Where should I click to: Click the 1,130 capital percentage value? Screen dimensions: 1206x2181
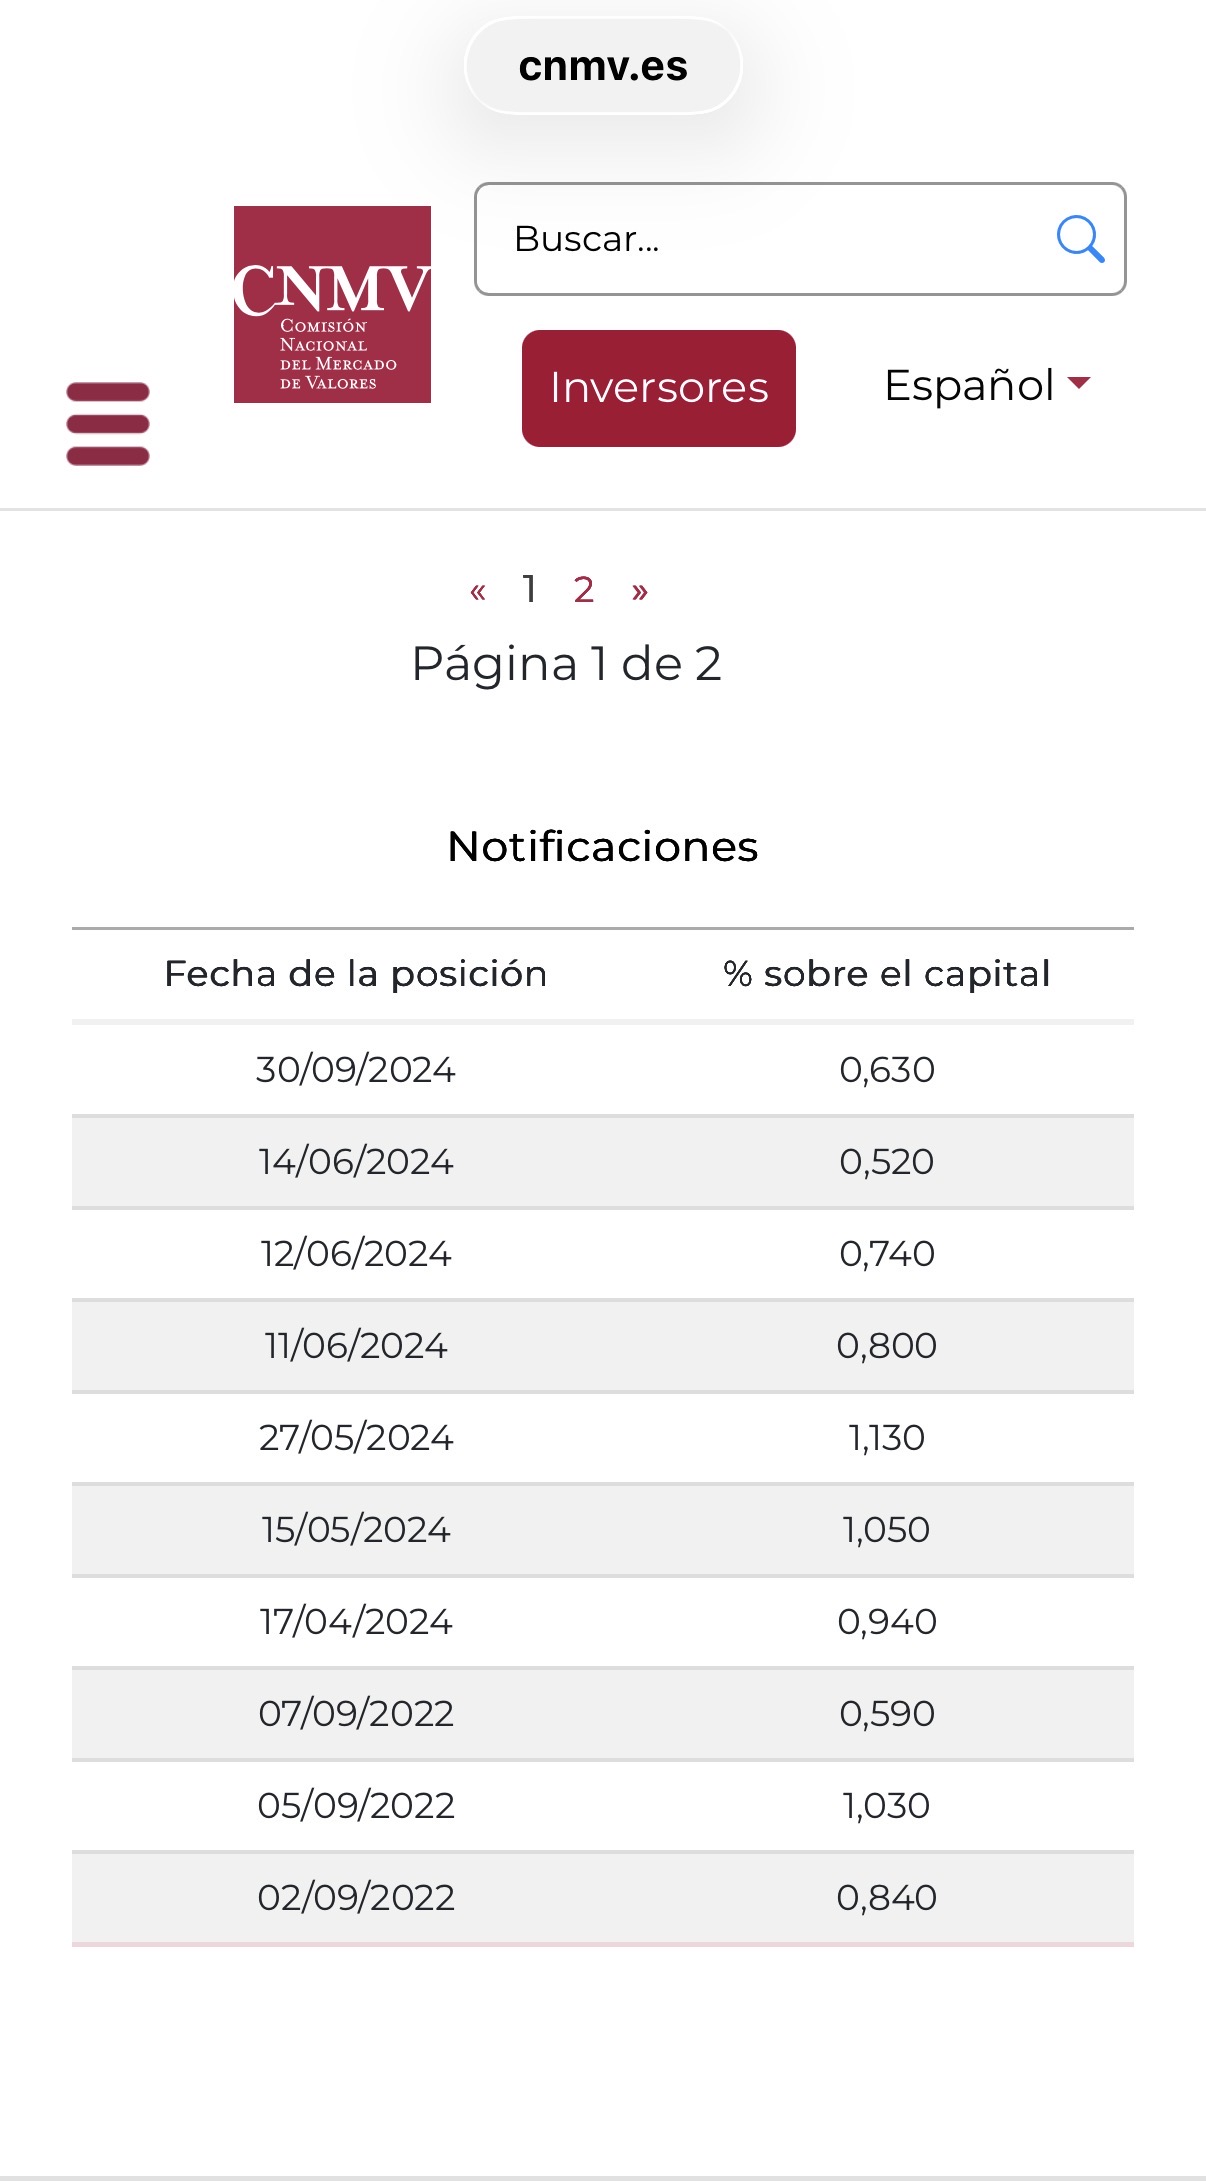tap(886, 1438)
